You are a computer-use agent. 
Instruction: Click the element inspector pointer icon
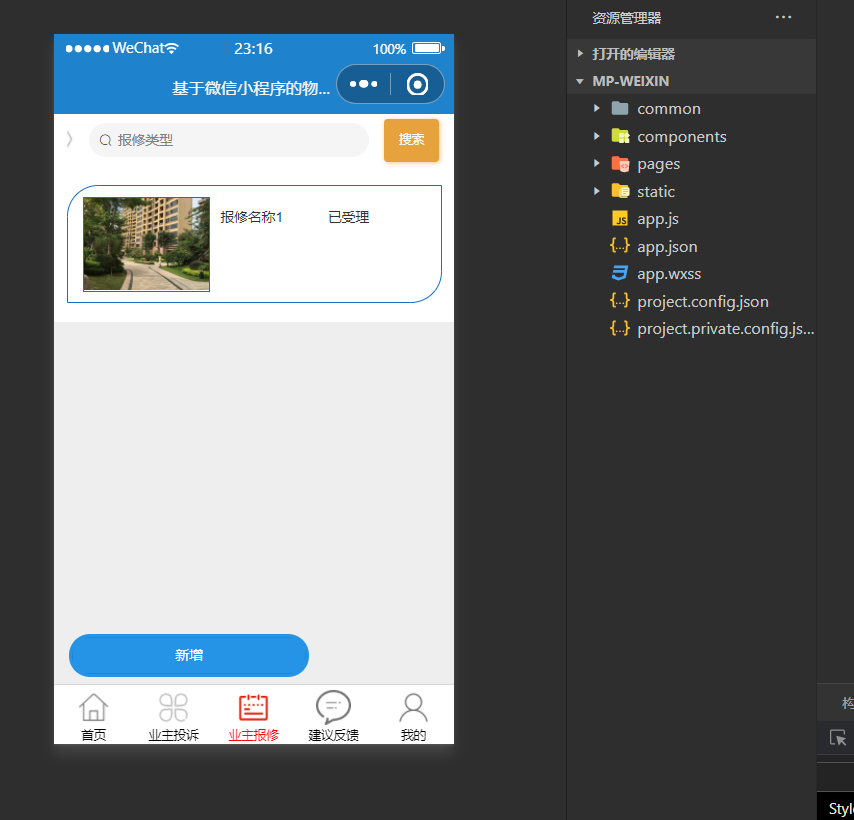(x=838, y=738)
